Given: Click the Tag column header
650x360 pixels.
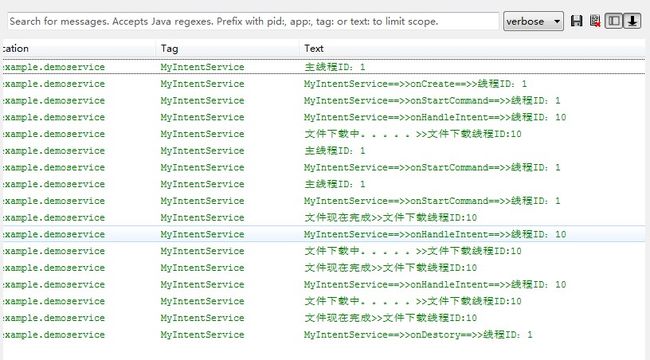Looking at the screenshot, I should coord(170,49).
